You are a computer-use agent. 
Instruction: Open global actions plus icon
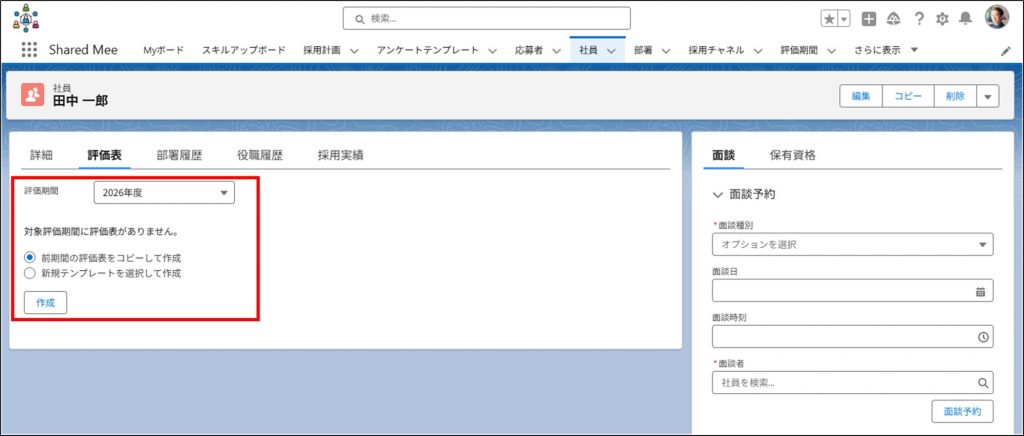(869, 19)
